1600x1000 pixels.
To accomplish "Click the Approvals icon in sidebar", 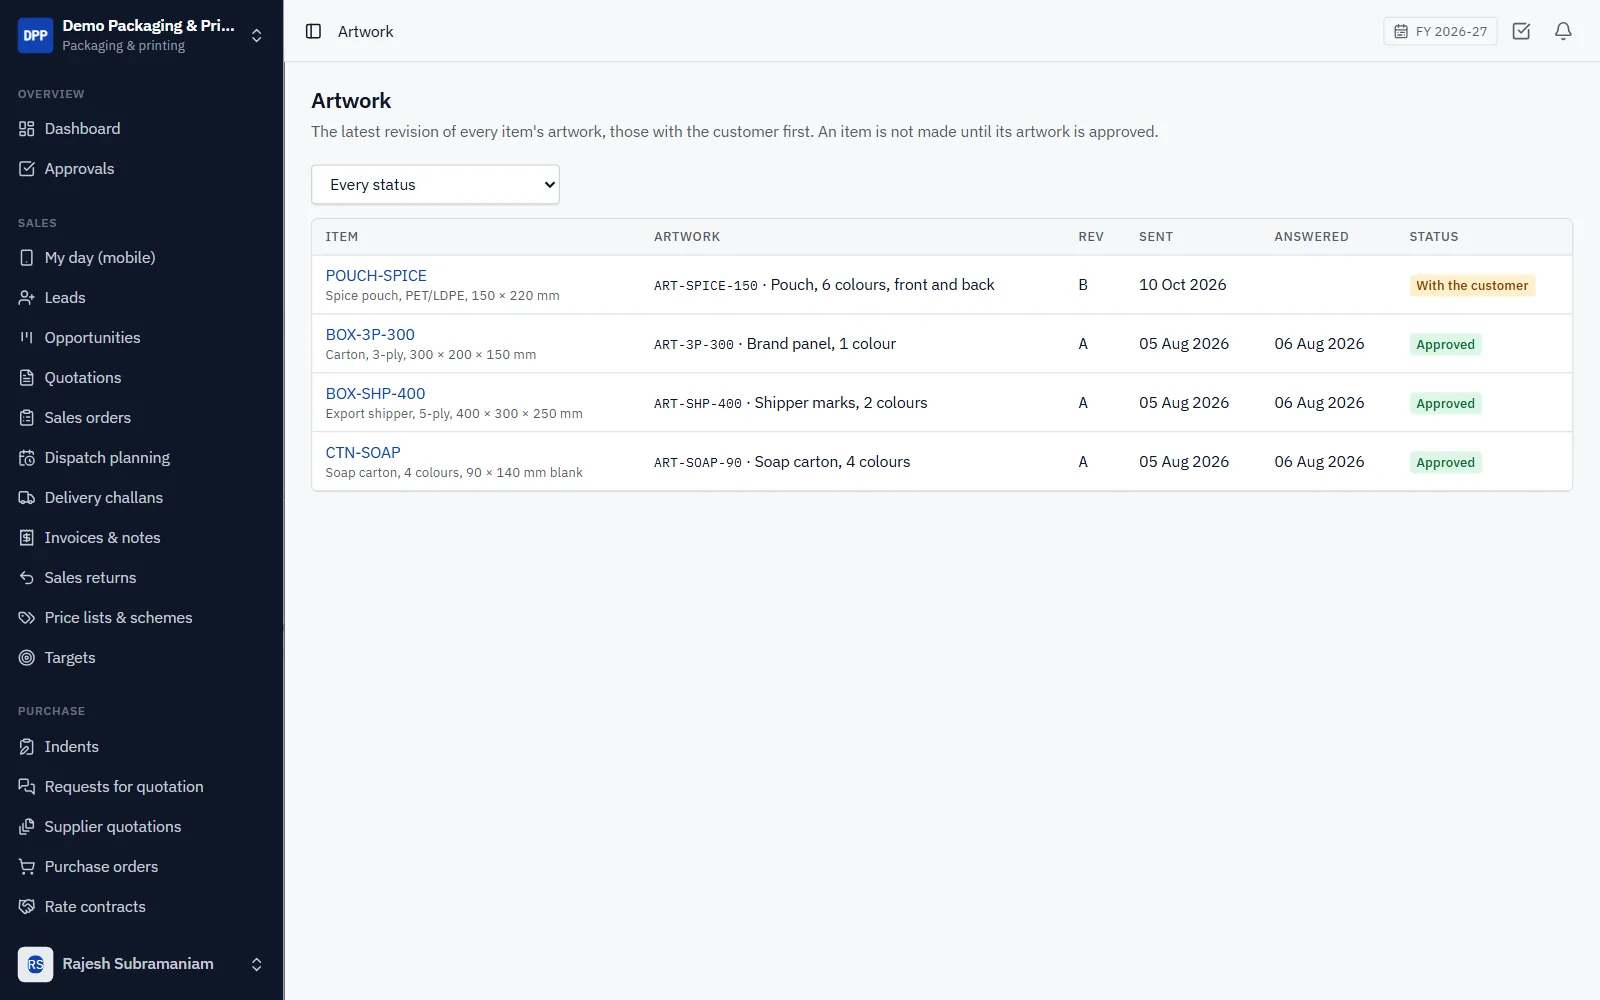I will coord(27,169).
